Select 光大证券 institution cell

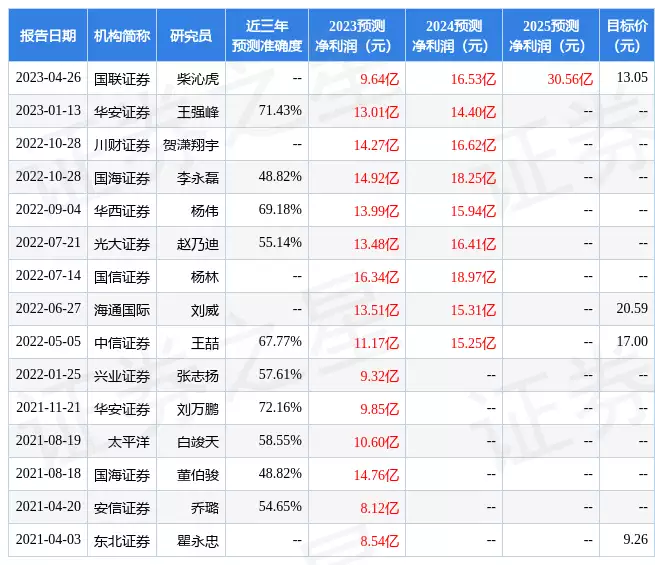(122, 244)
